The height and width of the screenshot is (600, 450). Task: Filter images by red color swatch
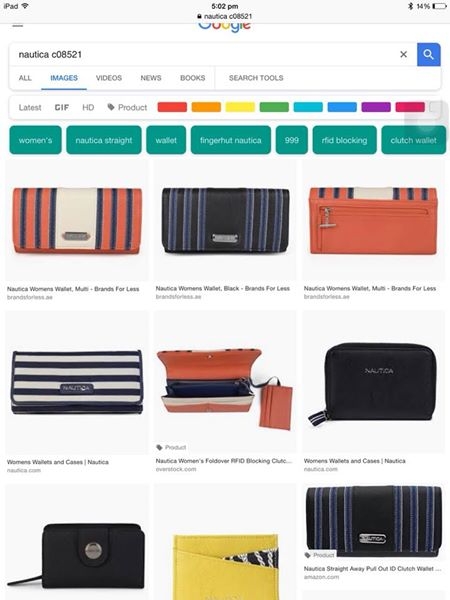click(172, 107)
